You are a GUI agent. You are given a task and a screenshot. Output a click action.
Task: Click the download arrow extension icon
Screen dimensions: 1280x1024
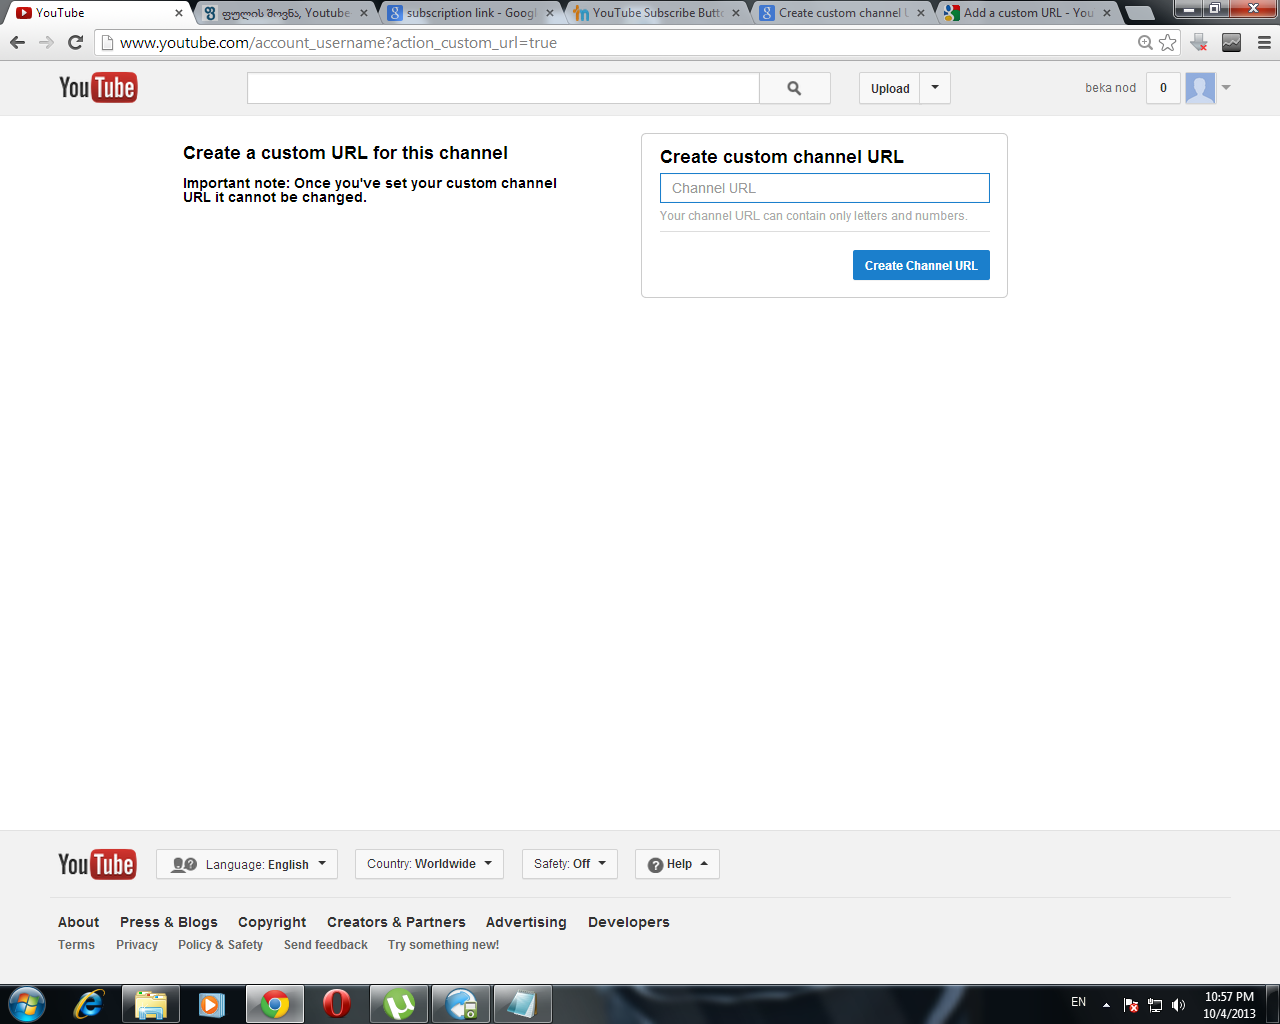pyautogui.click(x=1199, y=43)
